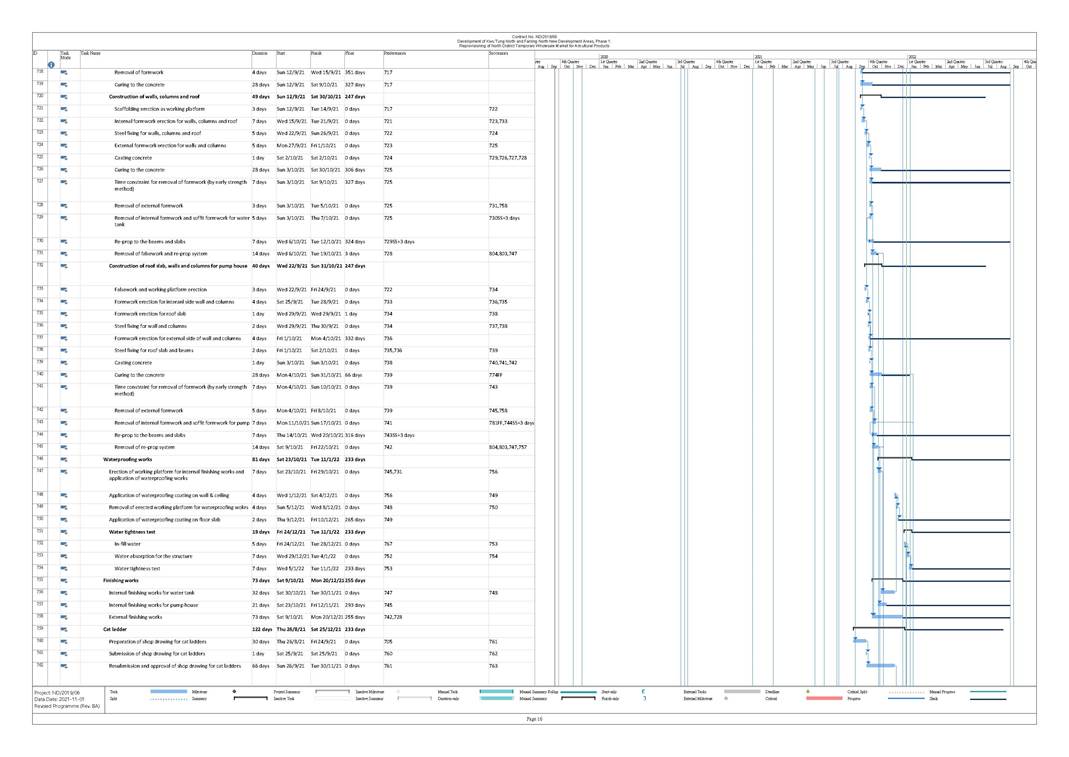1069x757 pixels.
Task: Select 'Internal finishing works for water tank' task
Action: (159, 592)
